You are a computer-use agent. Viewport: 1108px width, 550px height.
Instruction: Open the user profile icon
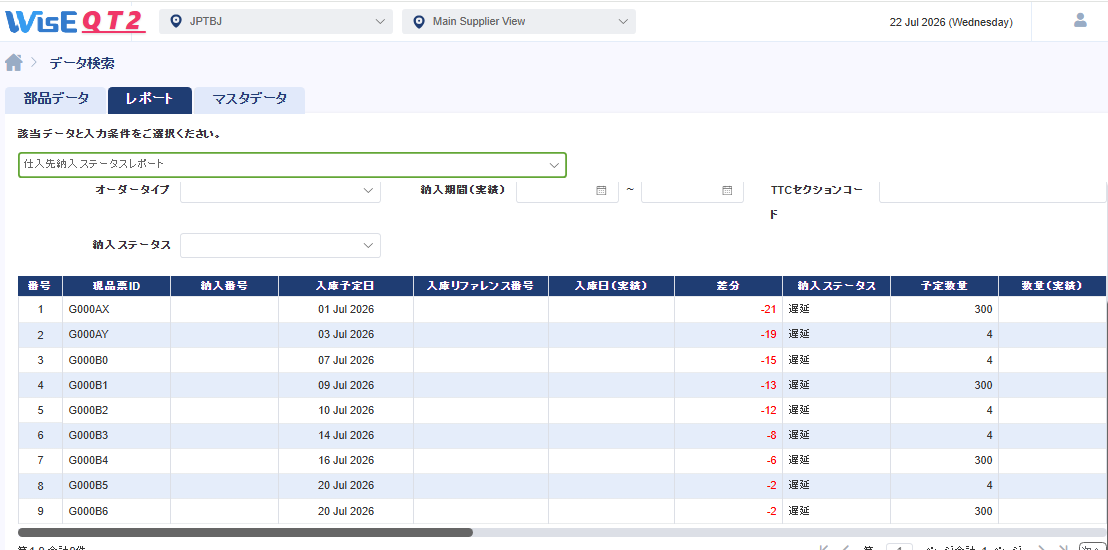1080,21
